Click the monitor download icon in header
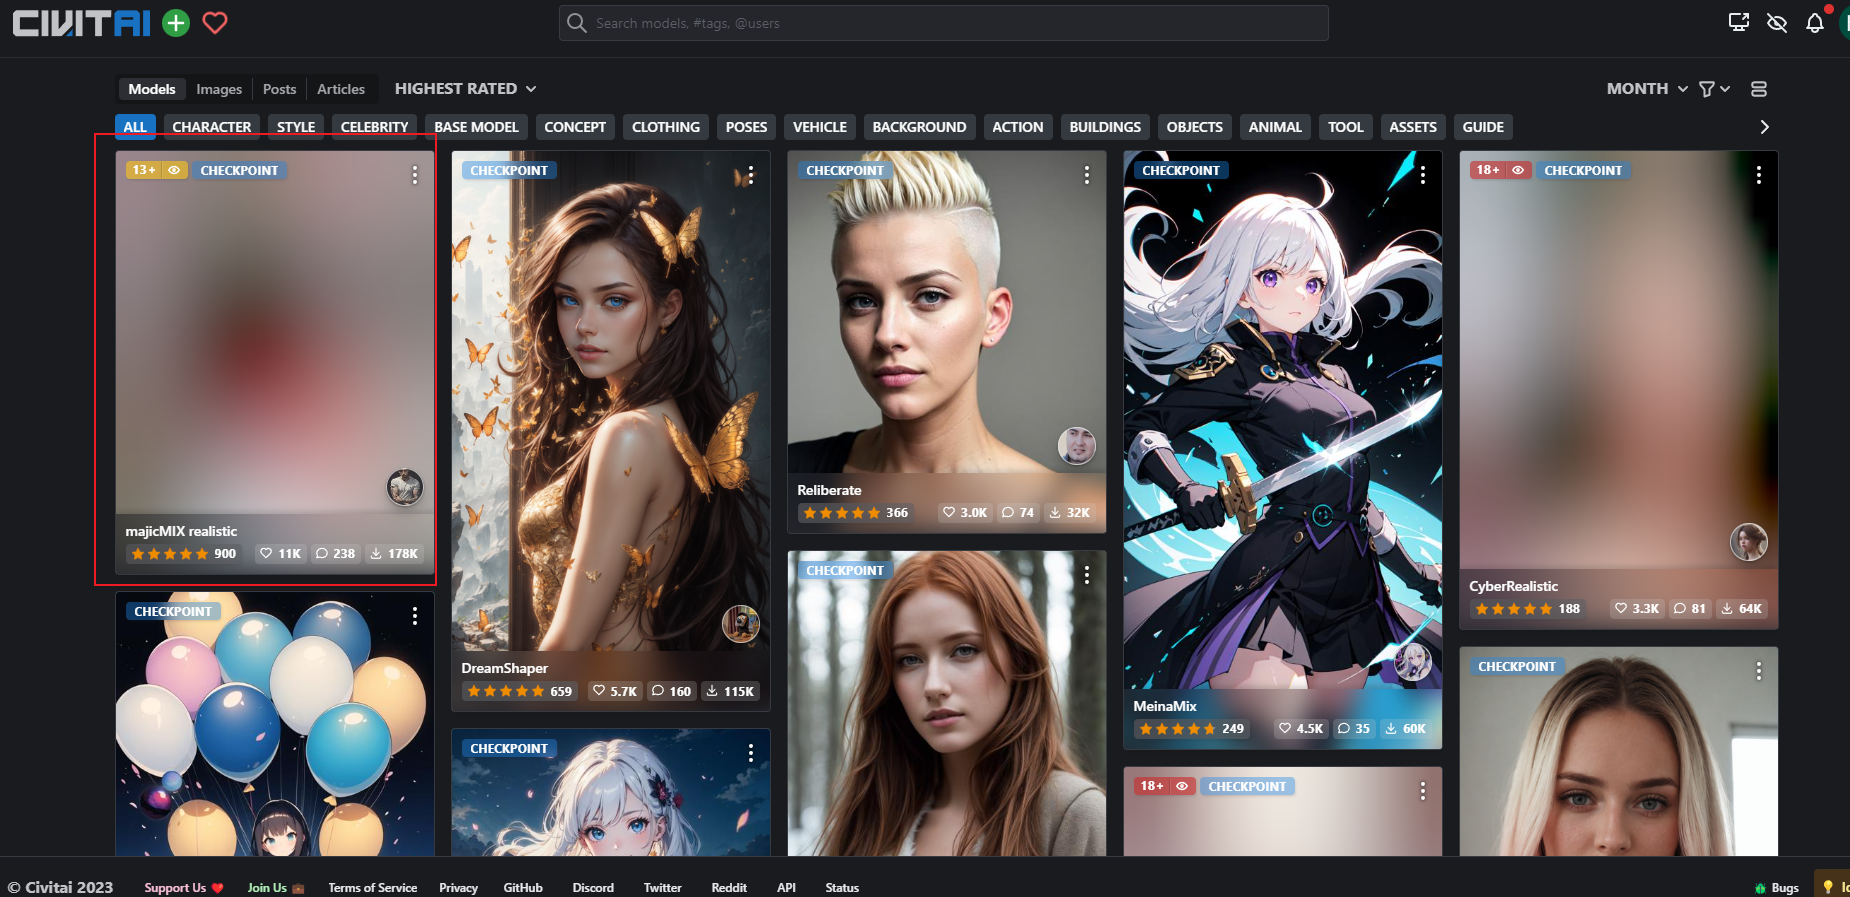Image resolution: width=1850 pixels, height=897 pixels. point(1739,23)
